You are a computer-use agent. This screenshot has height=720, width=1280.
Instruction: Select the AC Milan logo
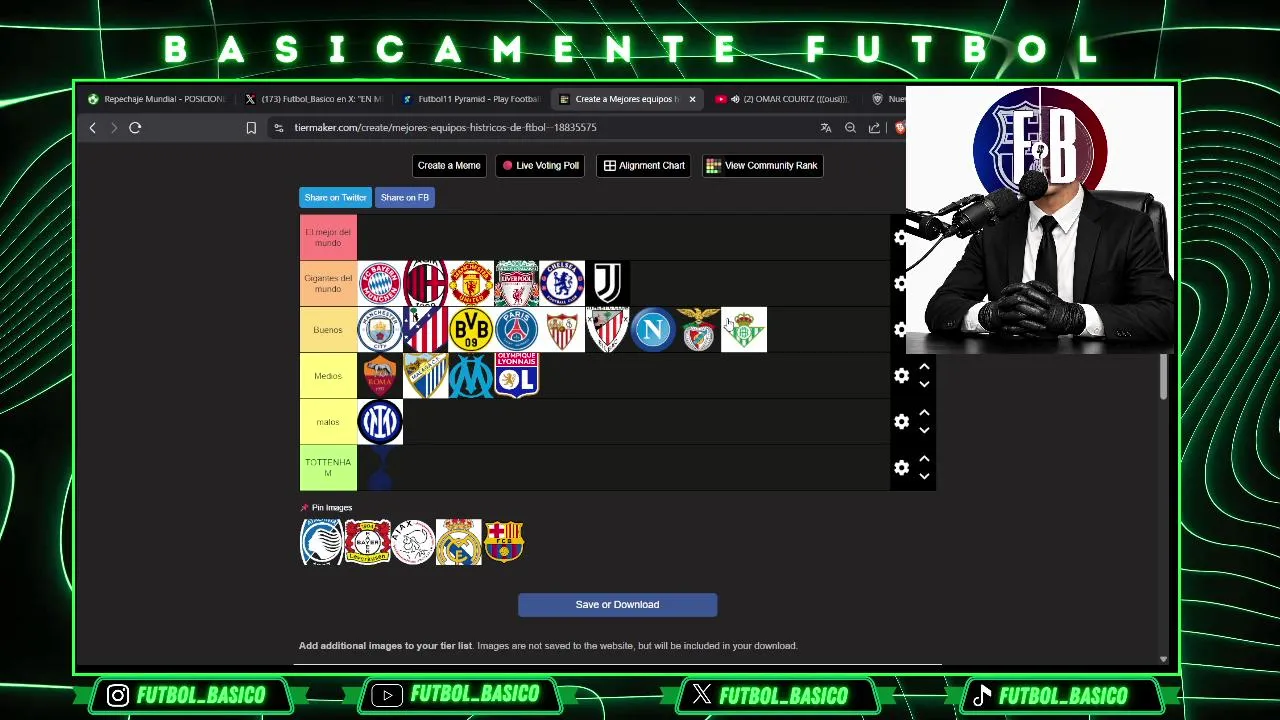(x=426, y=284)
